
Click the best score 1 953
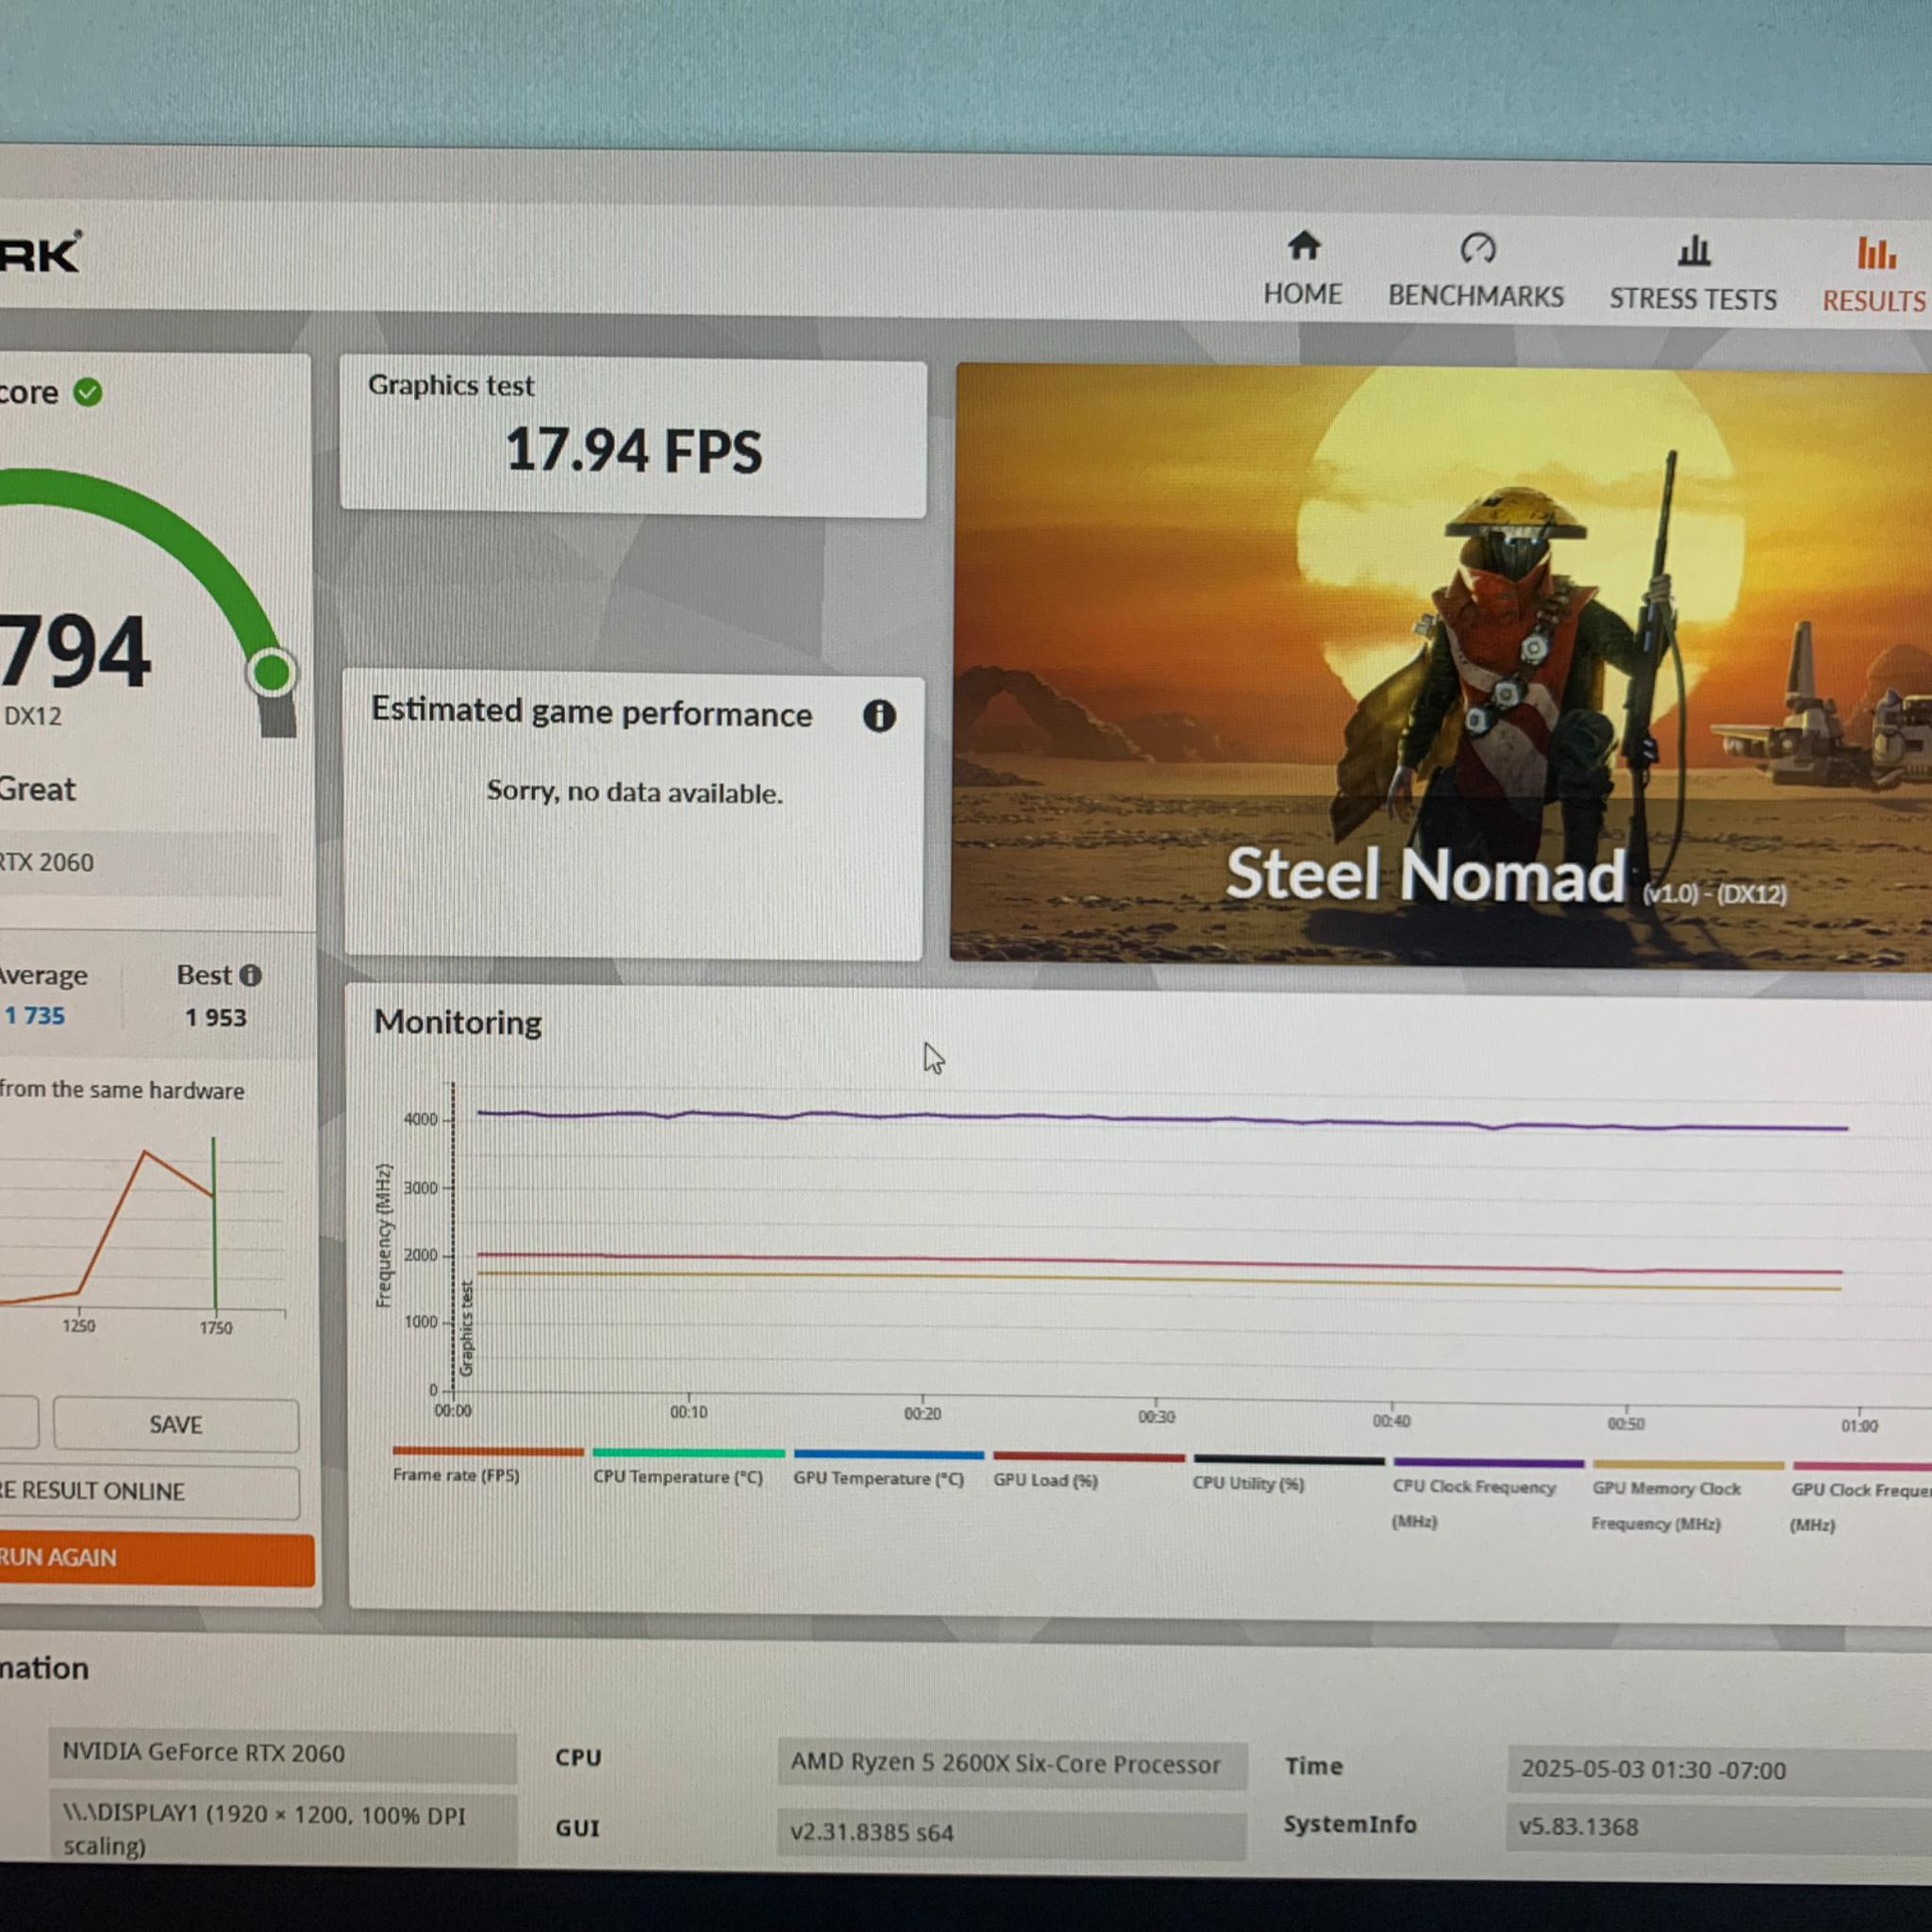coord(215,1017)
